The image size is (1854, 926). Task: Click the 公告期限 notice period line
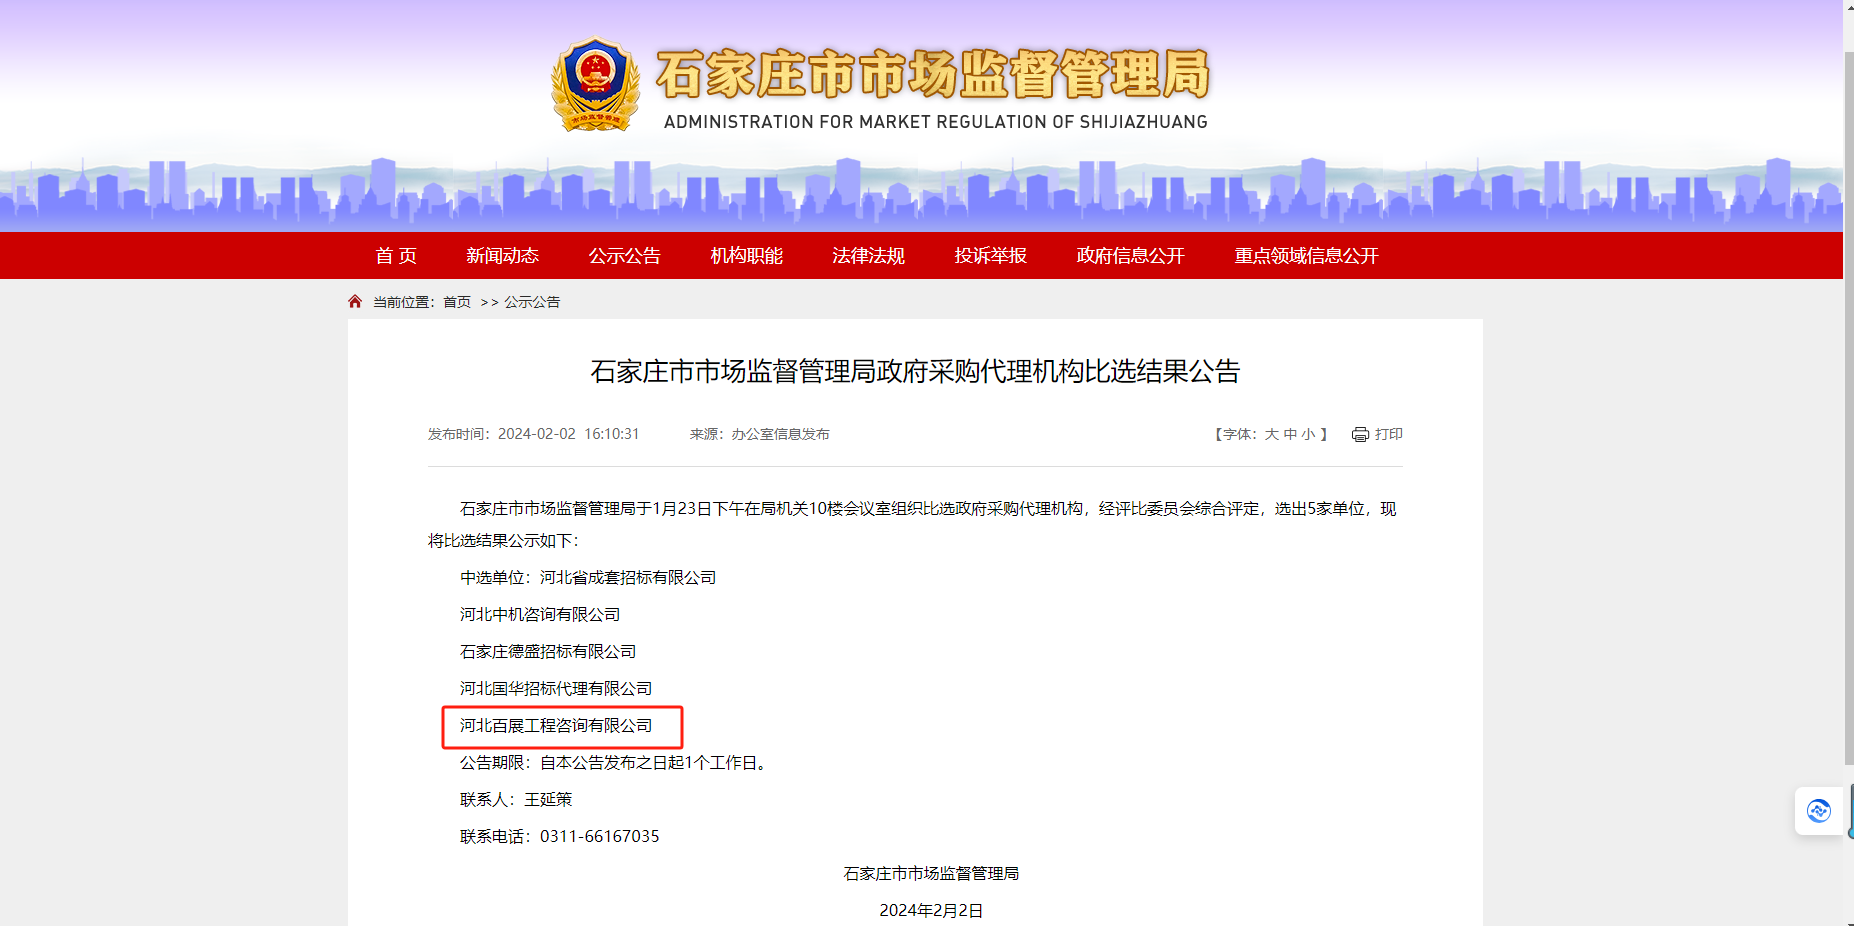[616, 763]
